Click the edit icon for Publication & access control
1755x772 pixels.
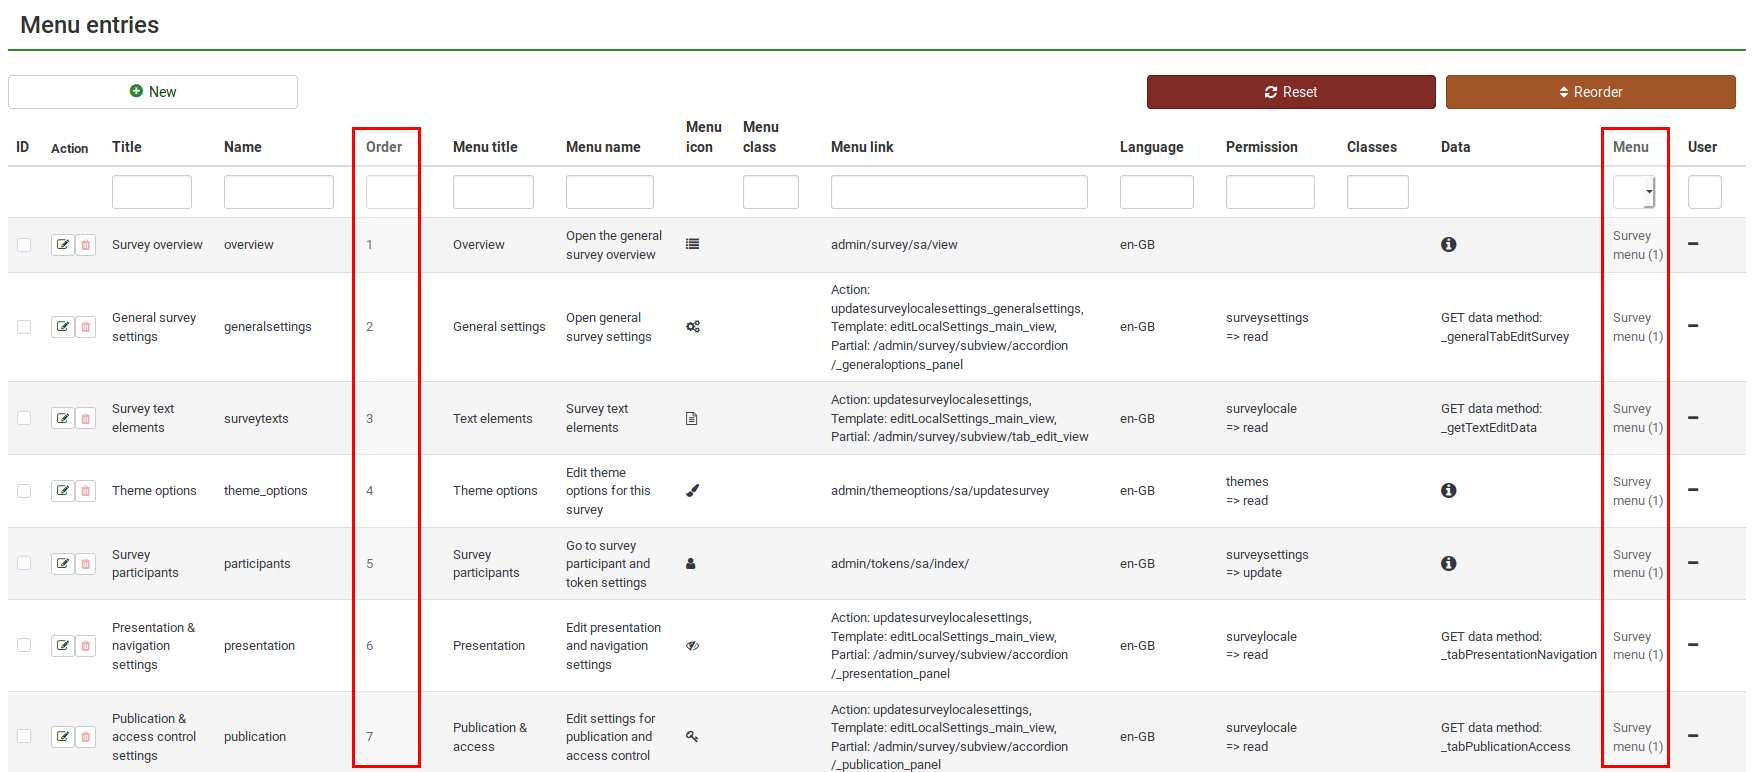coord(63,737)
